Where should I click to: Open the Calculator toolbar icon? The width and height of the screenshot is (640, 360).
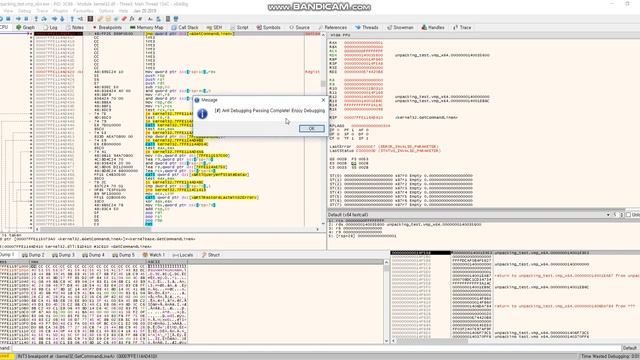pos(168,19)
